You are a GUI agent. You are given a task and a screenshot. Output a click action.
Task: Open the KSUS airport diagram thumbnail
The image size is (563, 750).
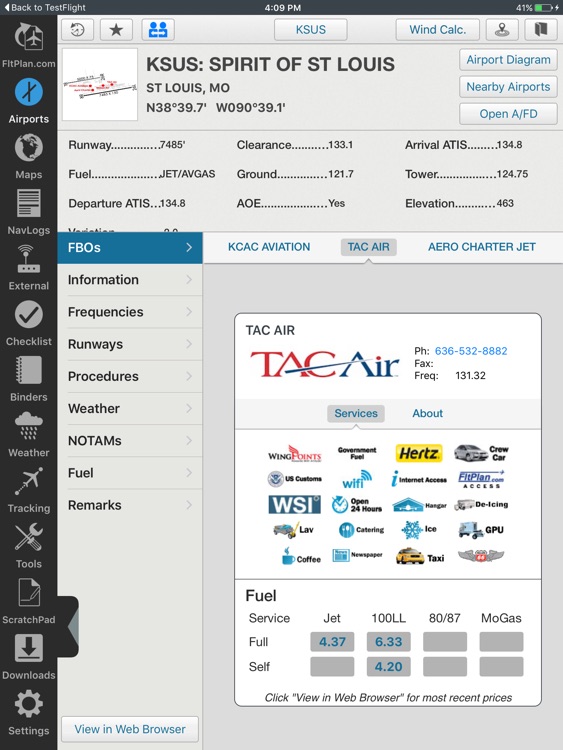(100, 84)
